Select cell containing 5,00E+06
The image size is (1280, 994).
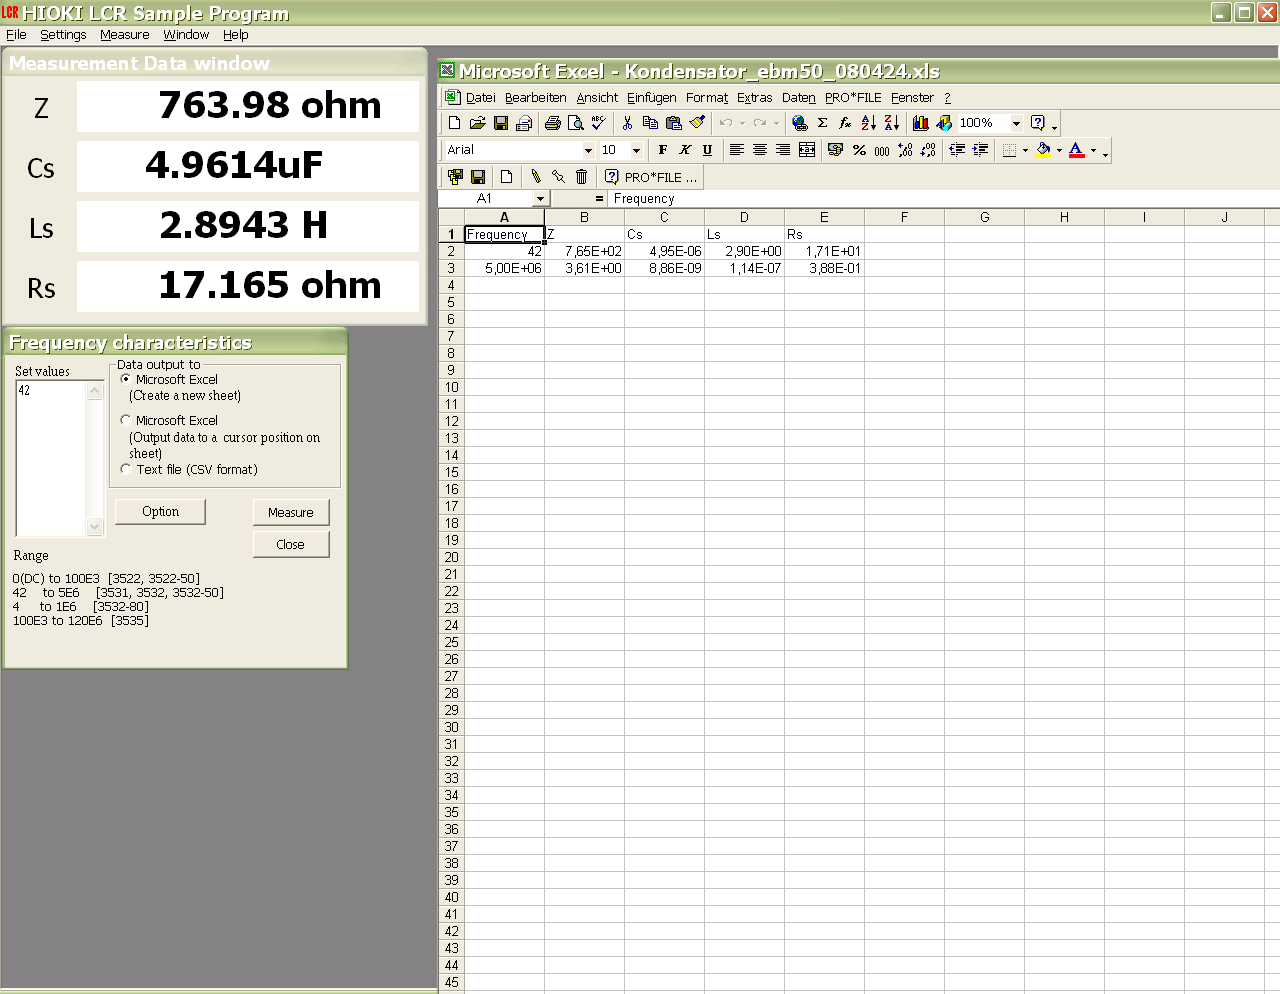tap(504, 268)
